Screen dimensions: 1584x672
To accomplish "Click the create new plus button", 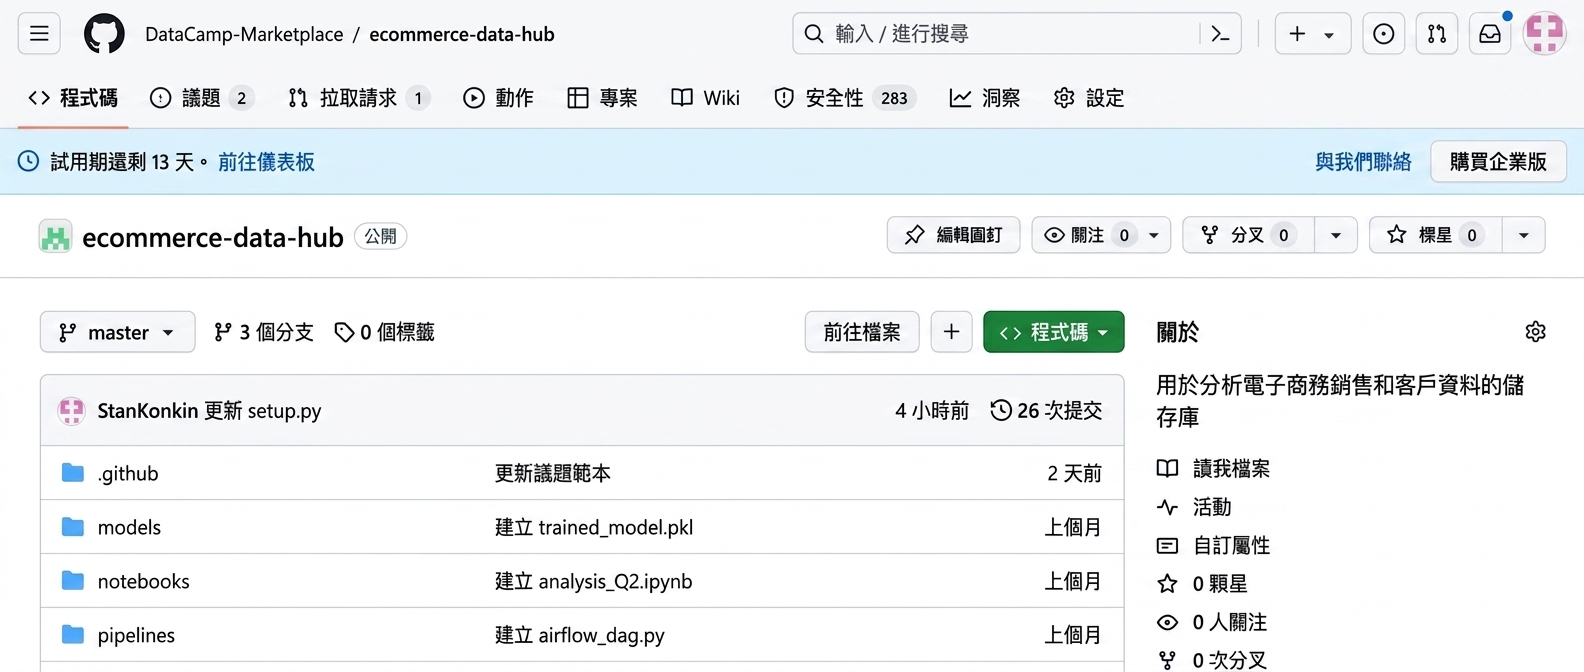I will 1297,34.
